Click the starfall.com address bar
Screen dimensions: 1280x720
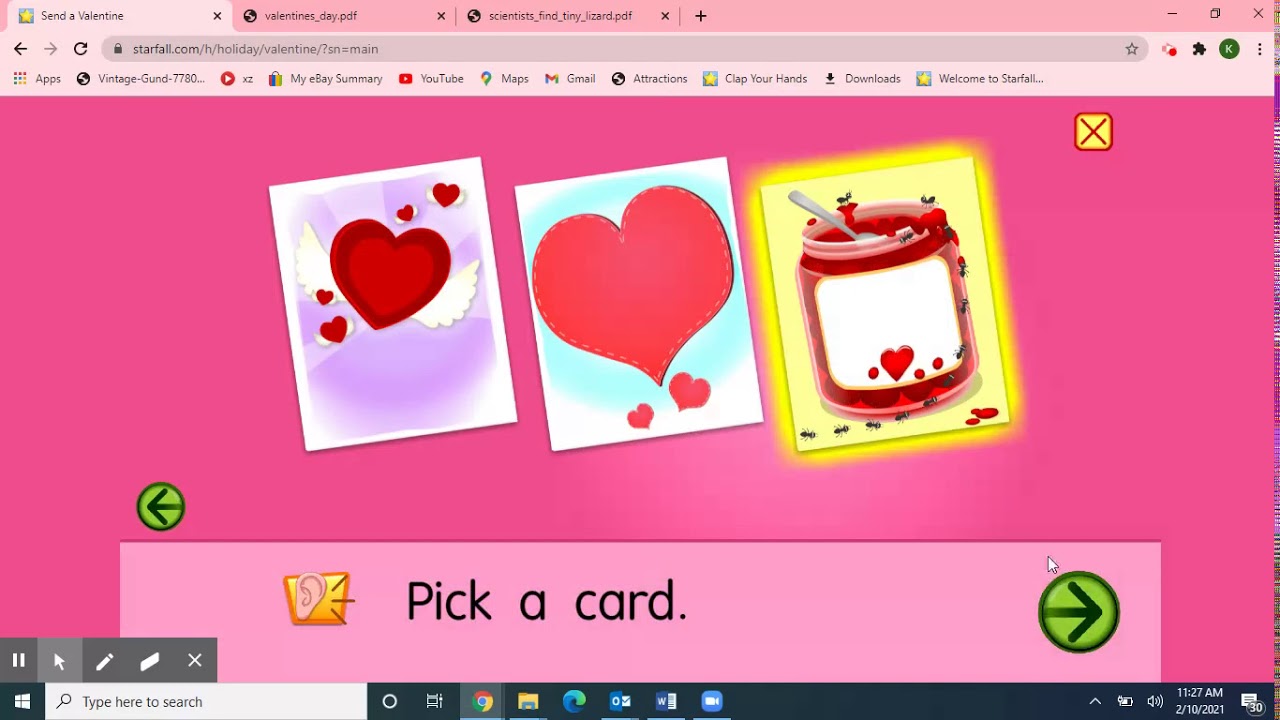tap(625, 49)
